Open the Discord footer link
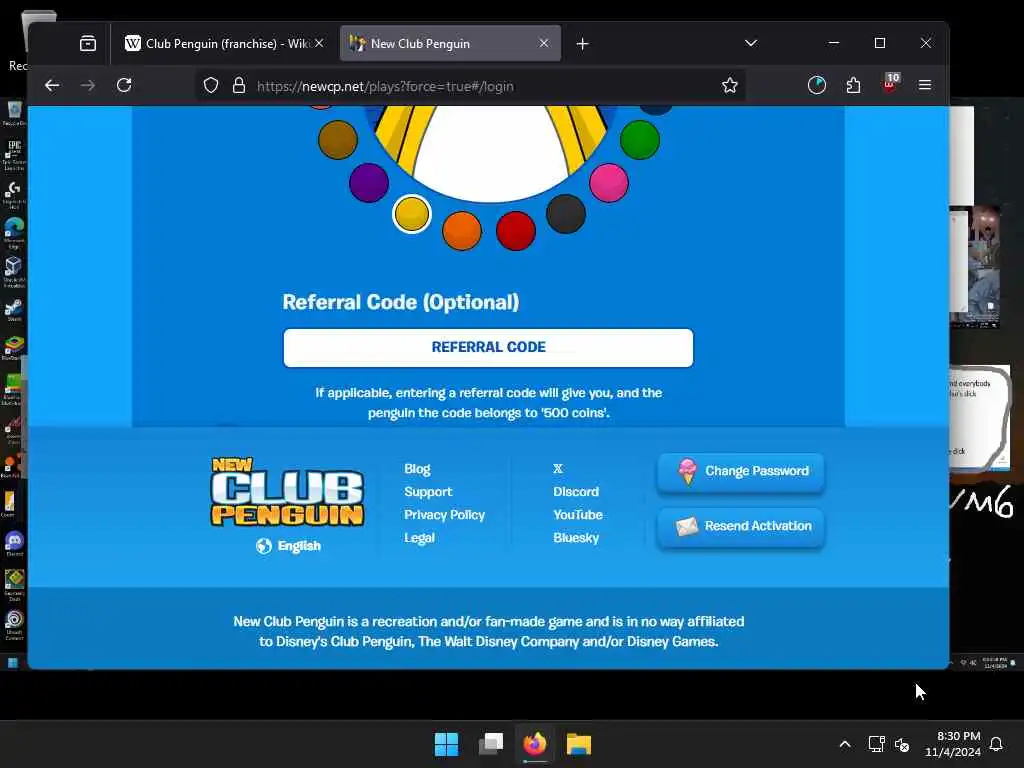Image resolution: width=1024 pixels, height=768 pixels. coord(576,492)
